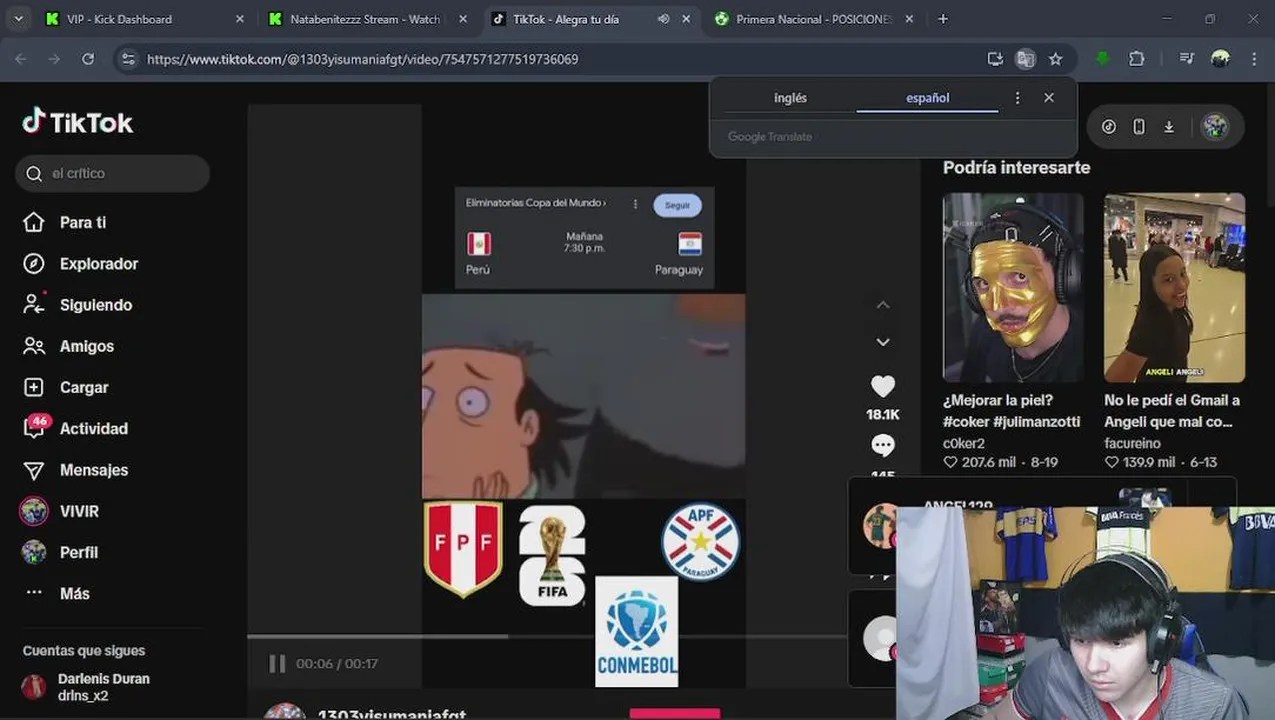Open the ¿Mejorar la piel? video thumbnail
Screen dimensions: 1275x720
tap(1013, 288)
